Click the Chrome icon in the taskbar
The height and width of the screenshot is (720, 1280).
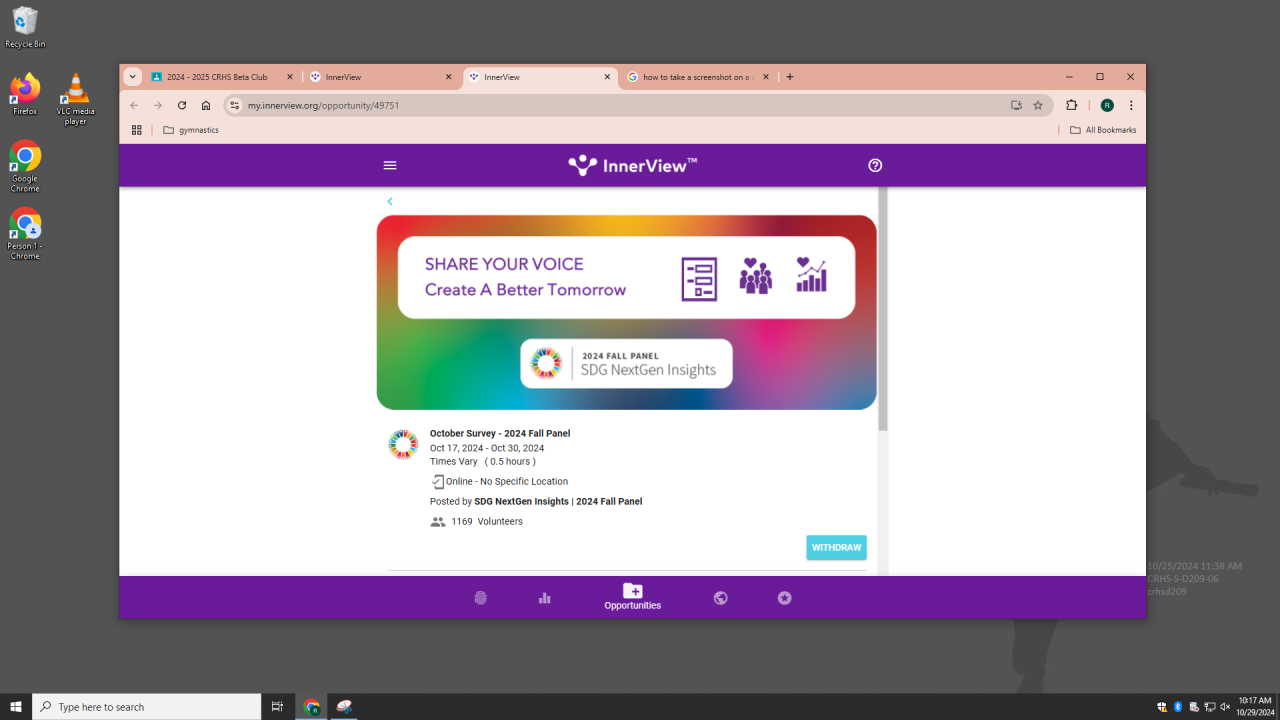[x=312, y=707]
